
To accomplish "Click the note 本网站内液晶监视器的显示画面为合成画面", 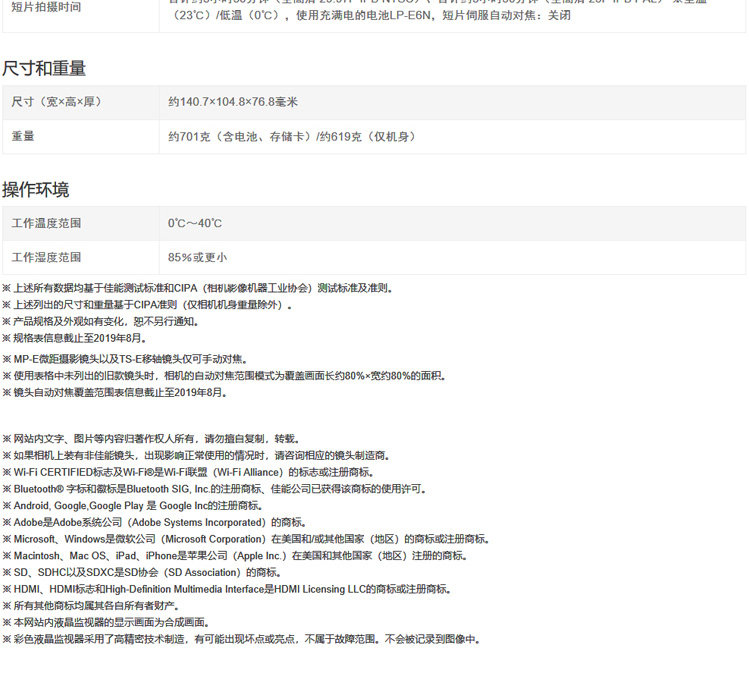I will pyautogui.click(x=106, y=622).
